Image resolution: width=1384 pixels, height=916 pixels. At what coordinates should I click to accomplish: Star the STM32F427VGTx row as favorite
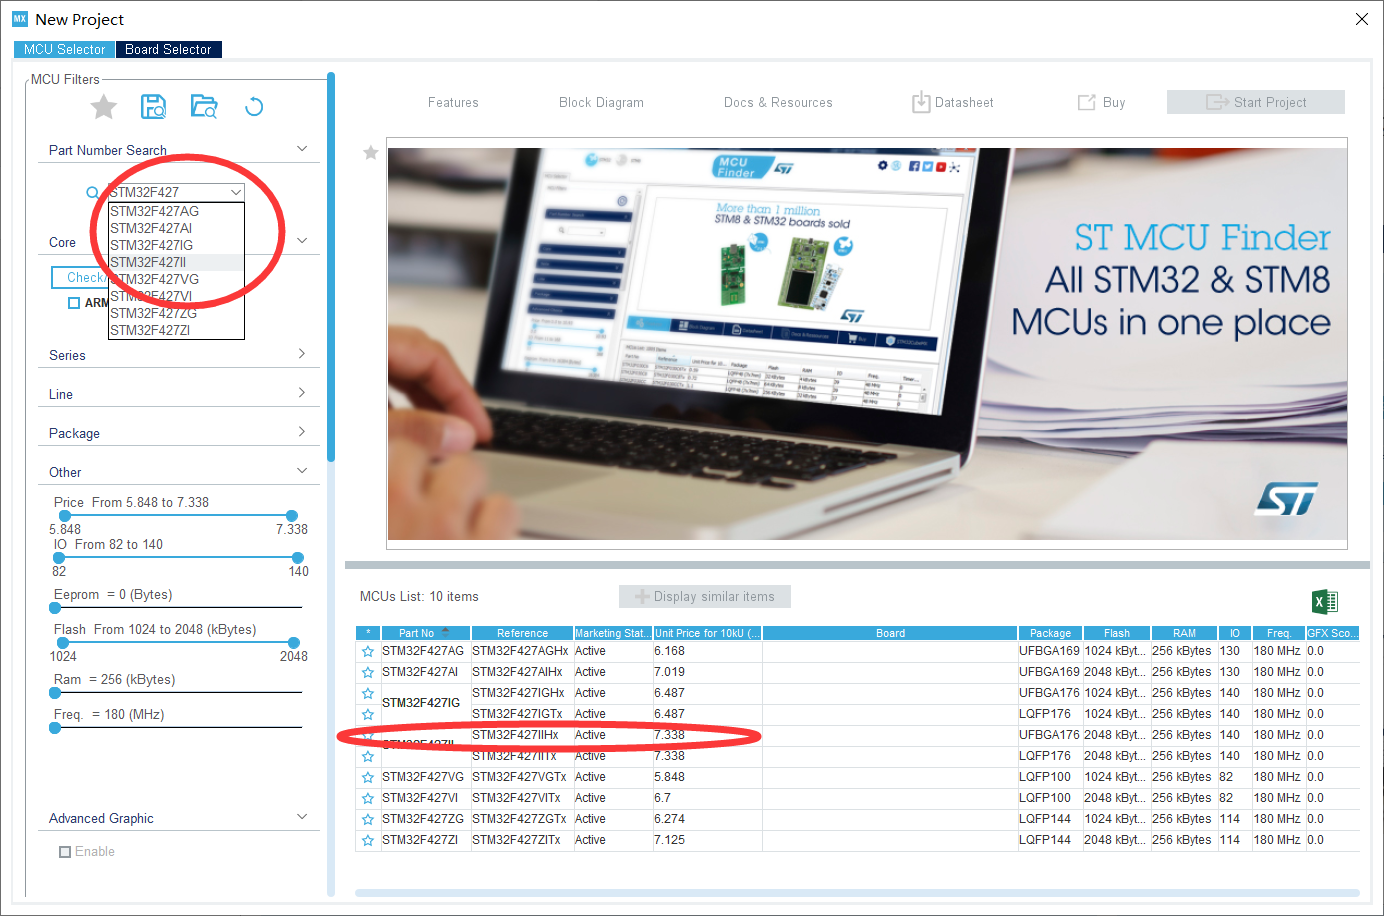[368, 777]
